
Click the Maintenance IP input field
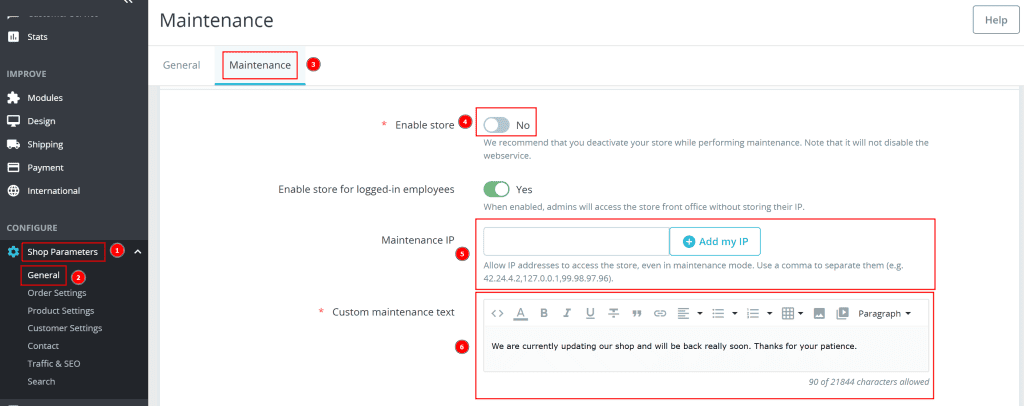pyautogui.click(x=576, y=242)
